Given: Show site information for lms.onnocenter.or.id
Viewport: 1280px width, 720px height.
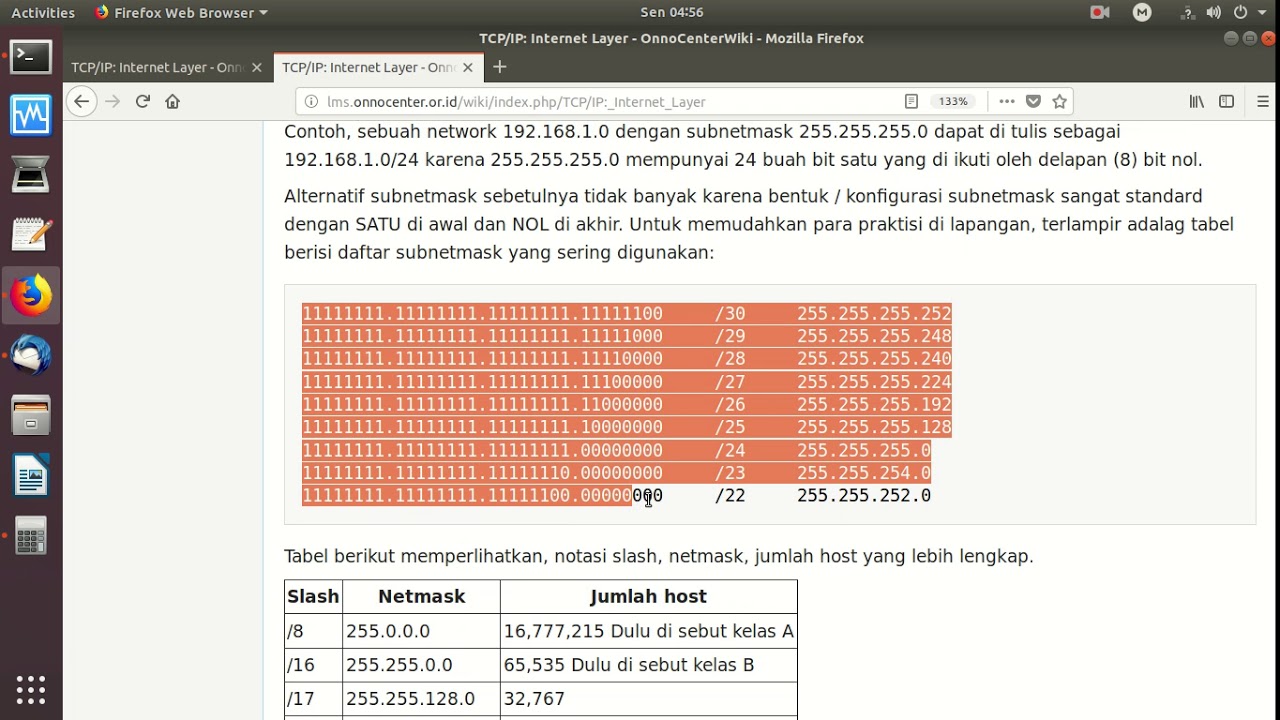Looking at the screenshot, I should (311, 101).
